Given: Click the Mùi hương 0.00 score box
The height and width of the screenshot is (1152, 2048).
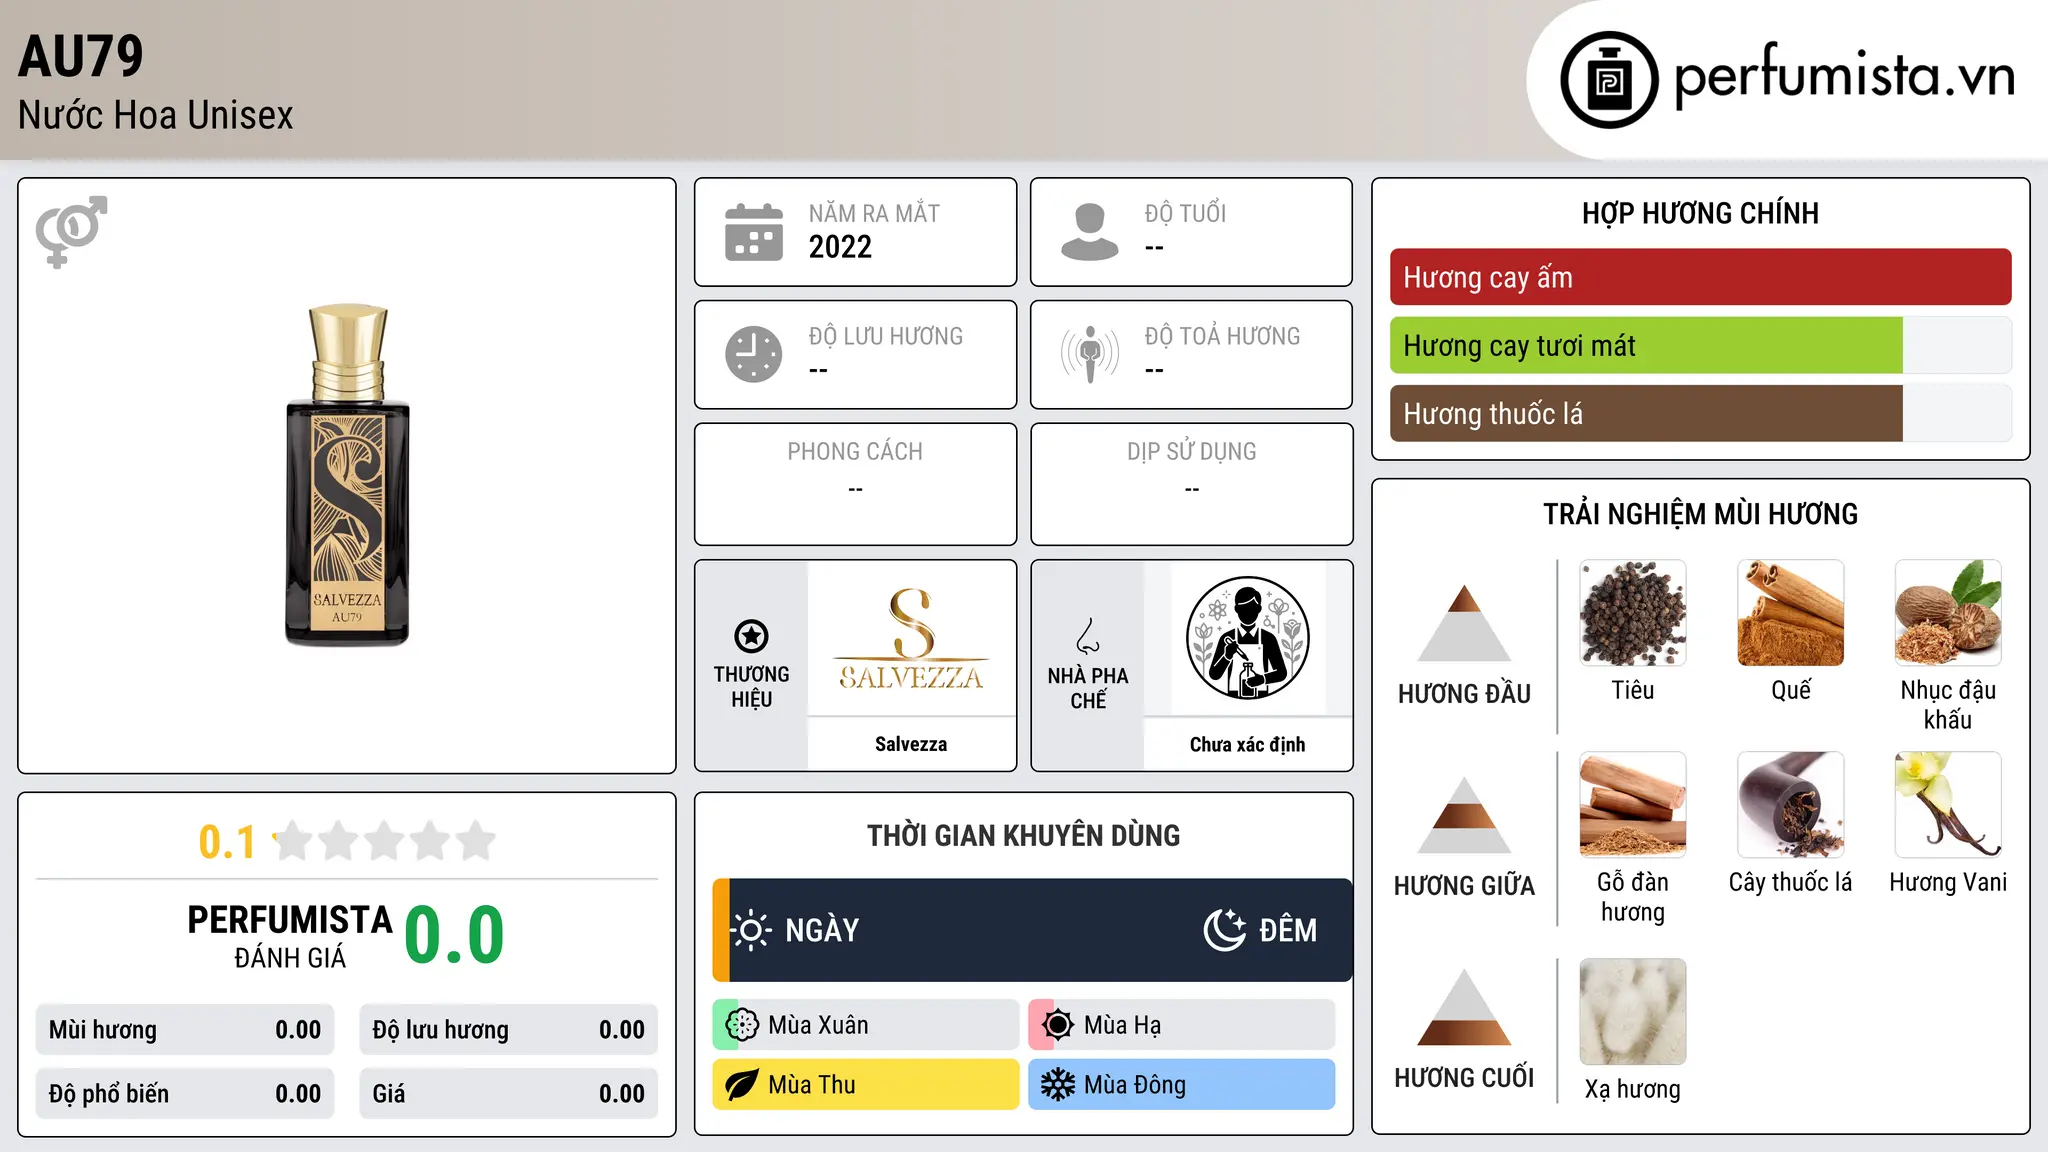Looking at the screenshot, I should [x=185, y=1030].
